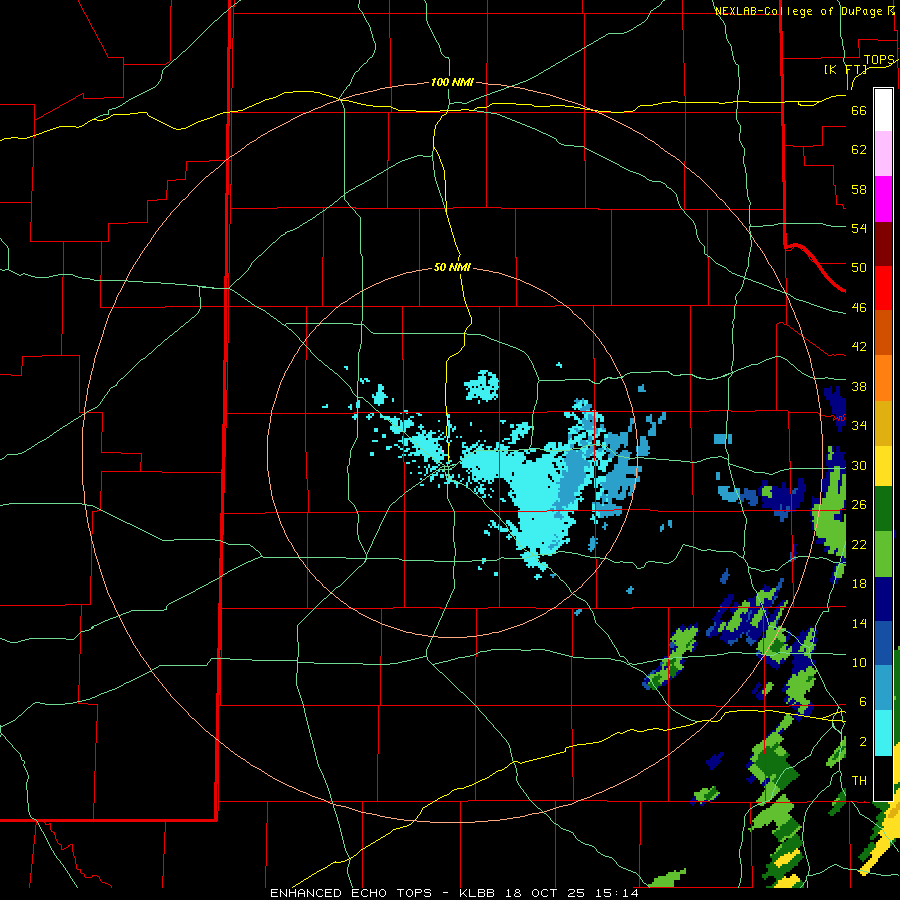Click the "58" legend value
The width and height of the screenshot is (900, 900).
pyautogui.click(x=859, y=189)
